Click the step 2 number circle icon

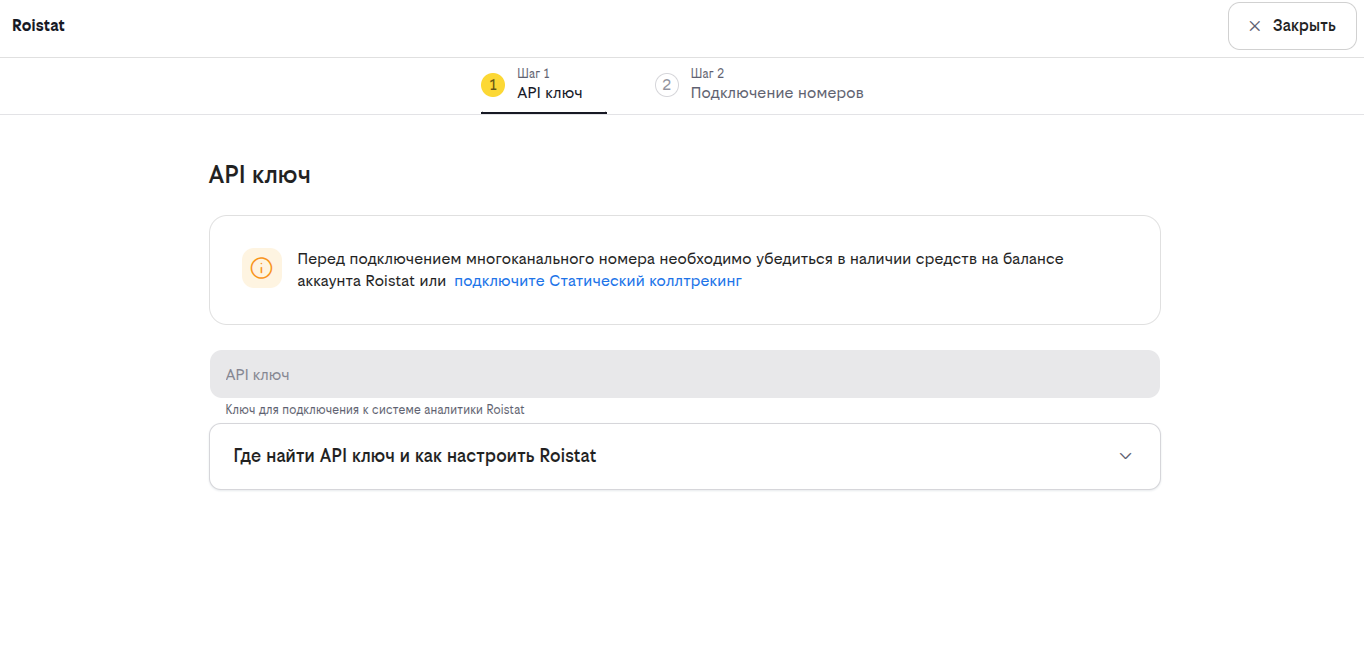[667, 85]
